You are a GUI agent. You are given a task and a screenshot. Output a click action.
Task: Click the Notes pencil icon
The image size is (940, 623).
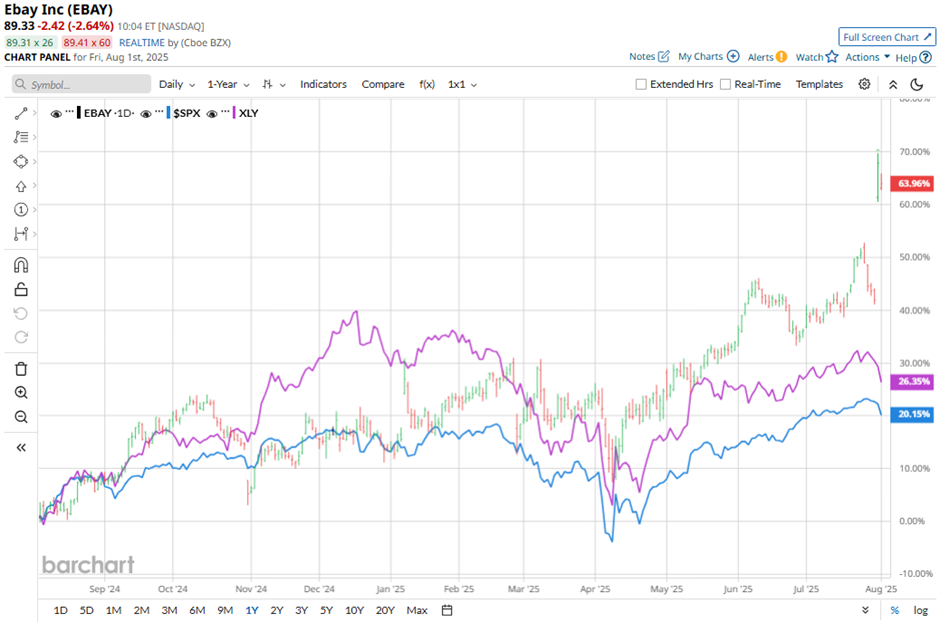[664, 56]
